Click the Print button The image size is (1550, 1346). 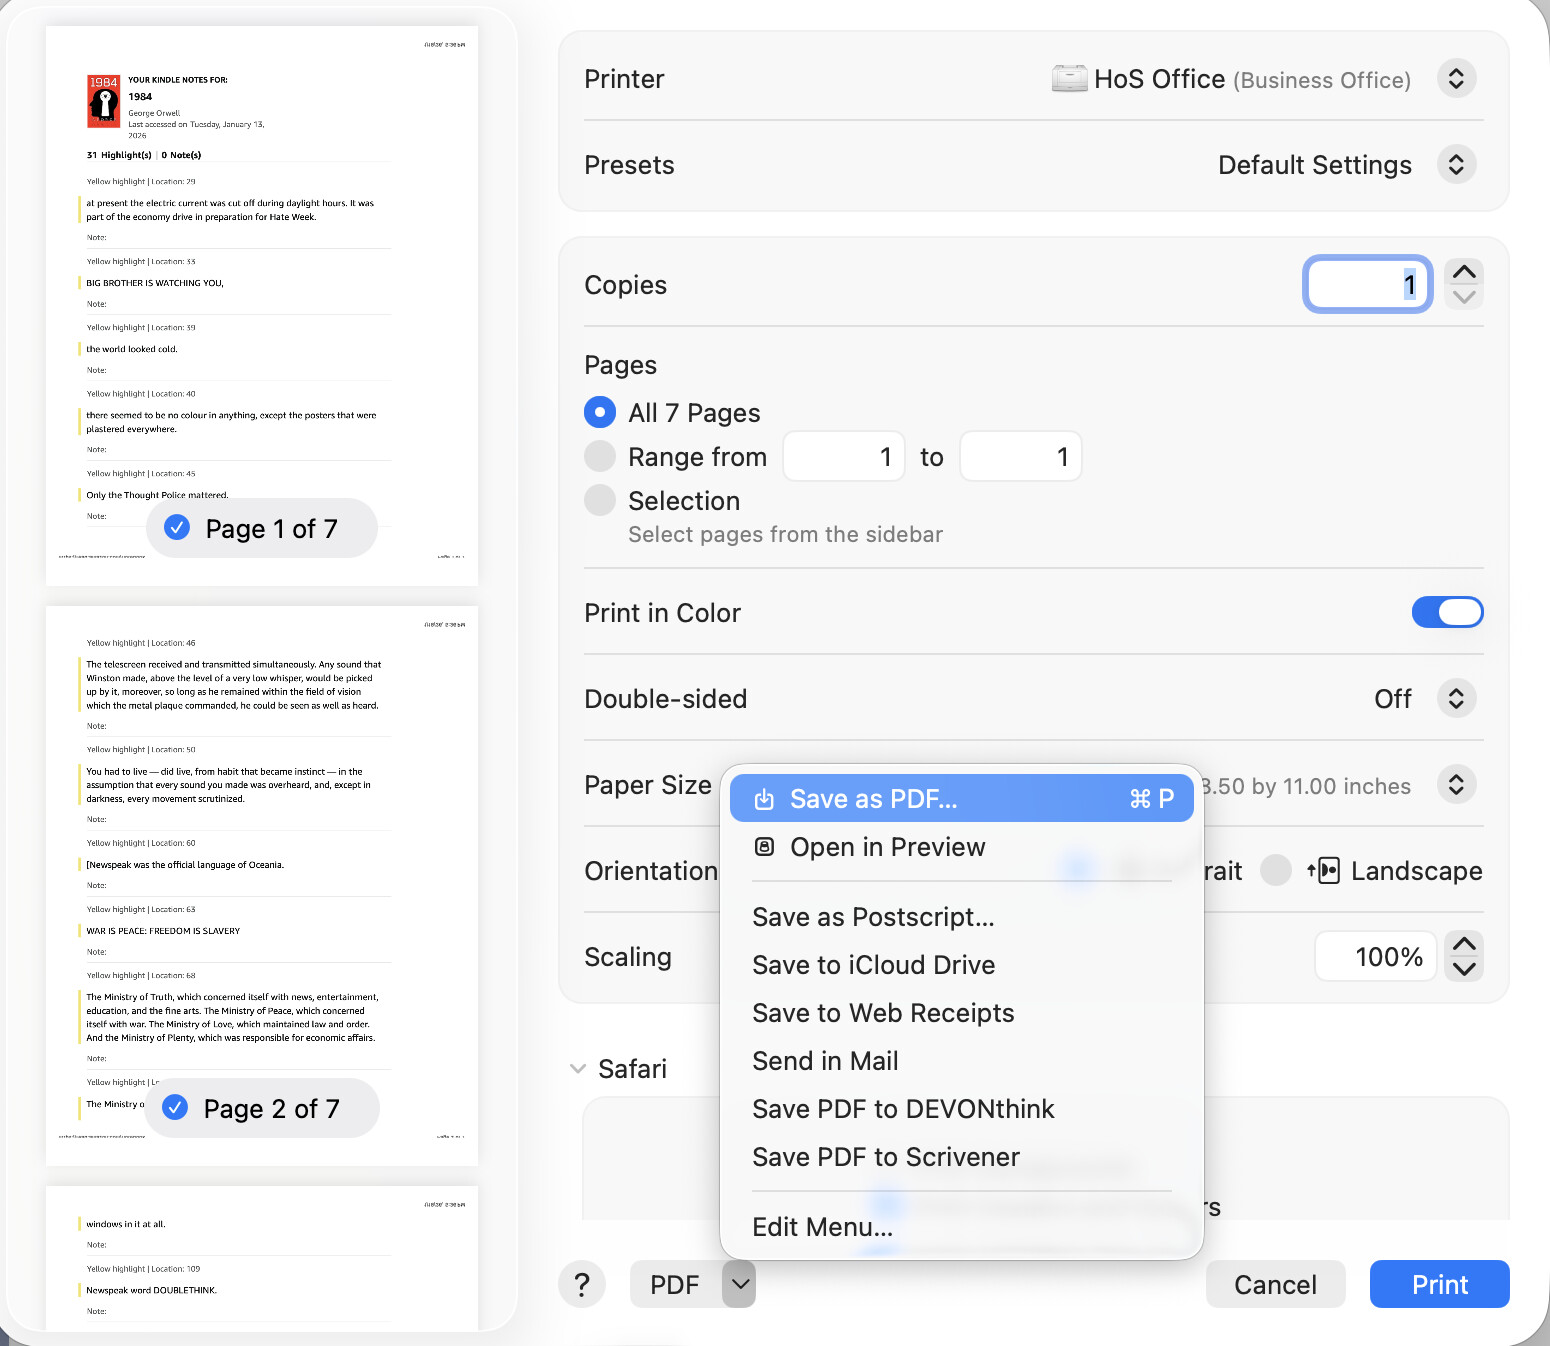[1439, 1284]
